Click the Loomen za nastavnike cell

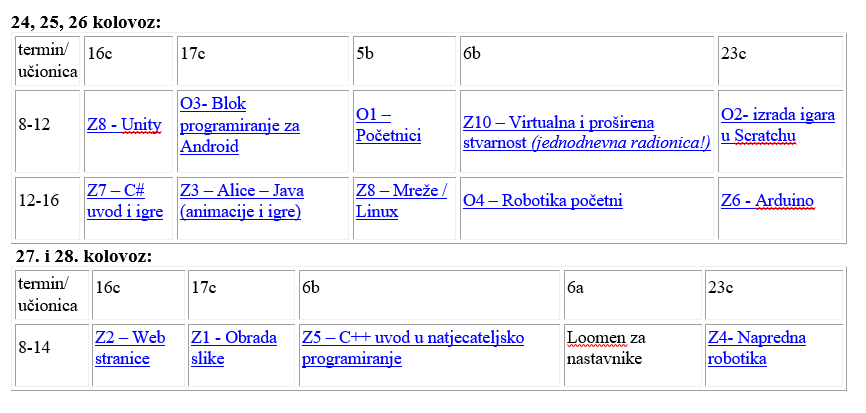pos(633,355)
